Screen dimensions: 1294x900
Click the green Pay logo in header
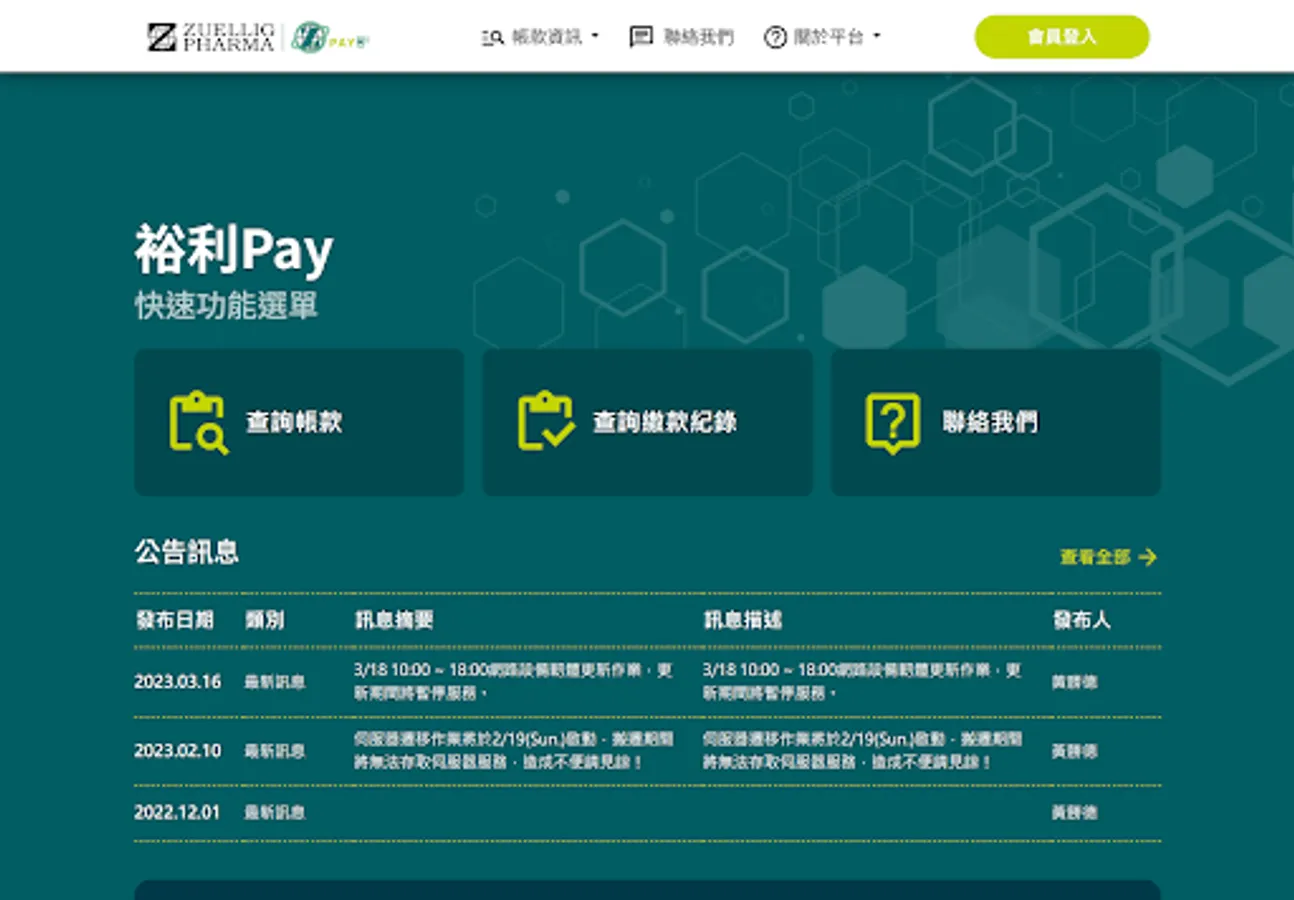point(330,37)
